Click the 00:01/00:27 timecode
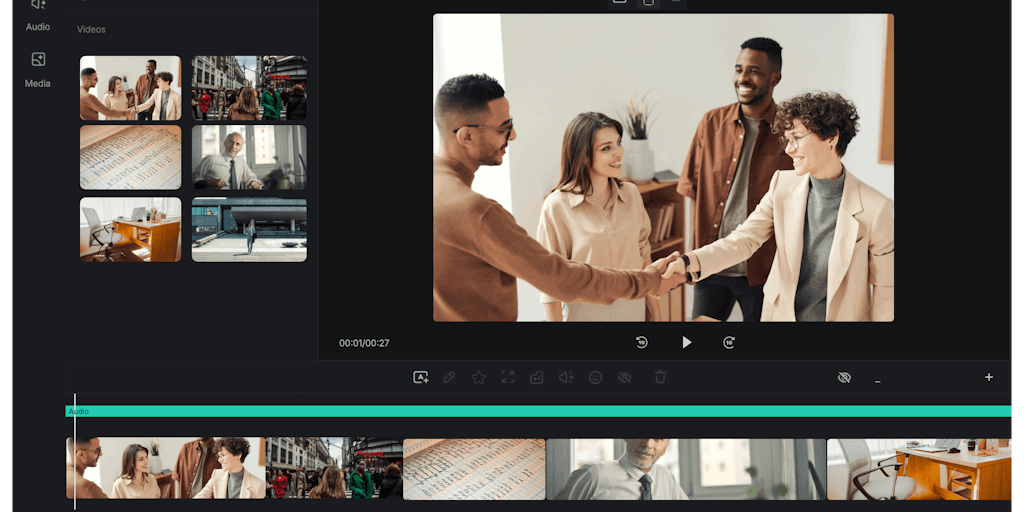Screen dimensions: 1024x512 364,343
